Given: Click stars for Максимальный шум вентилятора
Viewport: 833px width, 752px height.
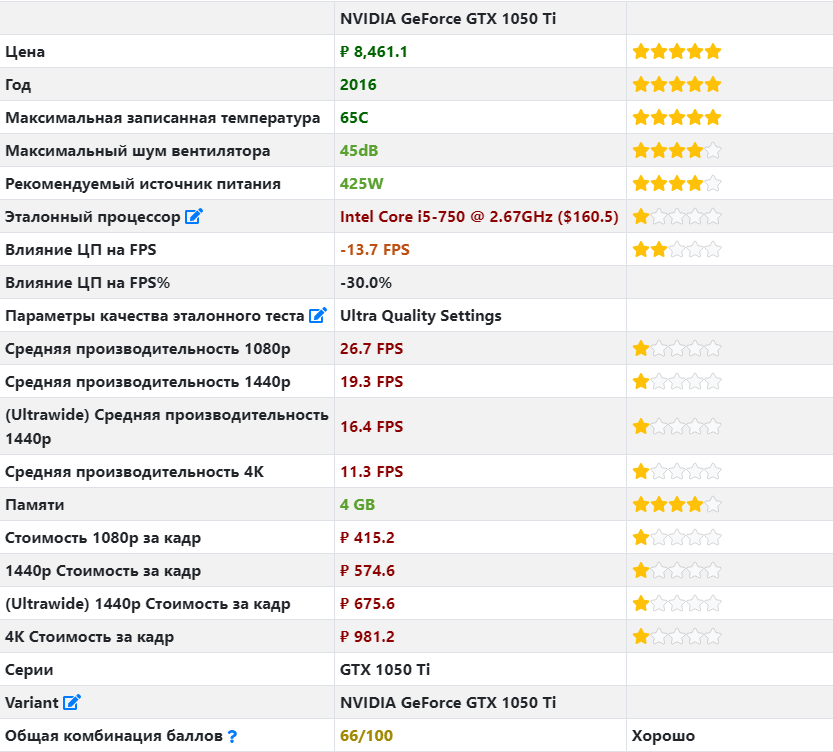Looking at the screenshot, I should click(x=677, y=150).
